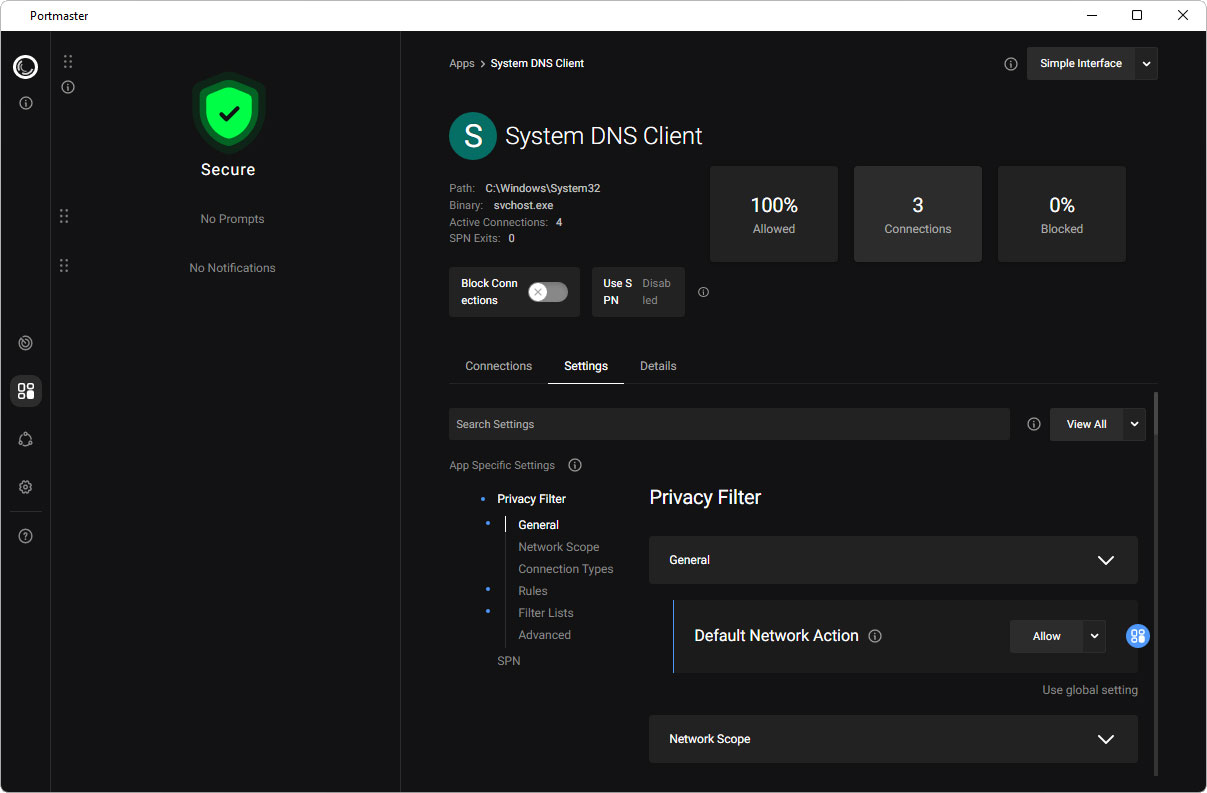1207x793 pixels.
Task: Click the Use global setting link
Action: click(1090, 690)
